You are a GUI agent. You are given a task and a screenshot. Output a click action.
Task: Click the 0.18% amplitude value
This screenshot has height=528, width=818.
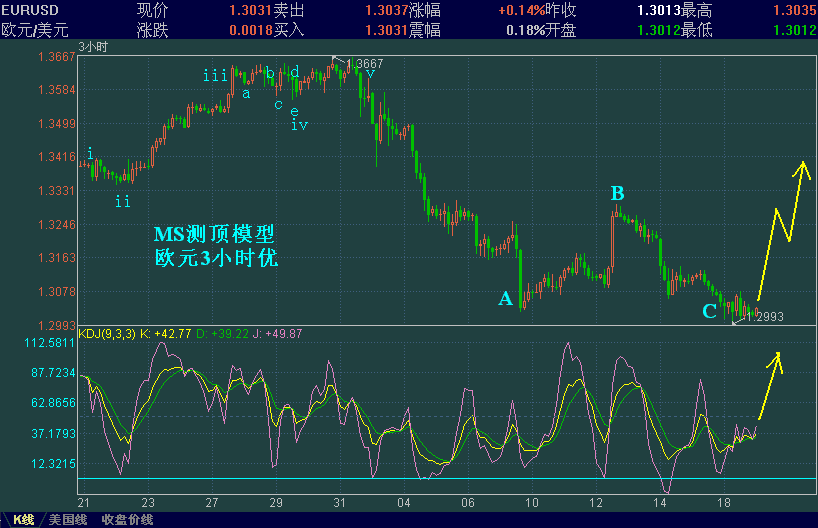(x=525, y=30)
